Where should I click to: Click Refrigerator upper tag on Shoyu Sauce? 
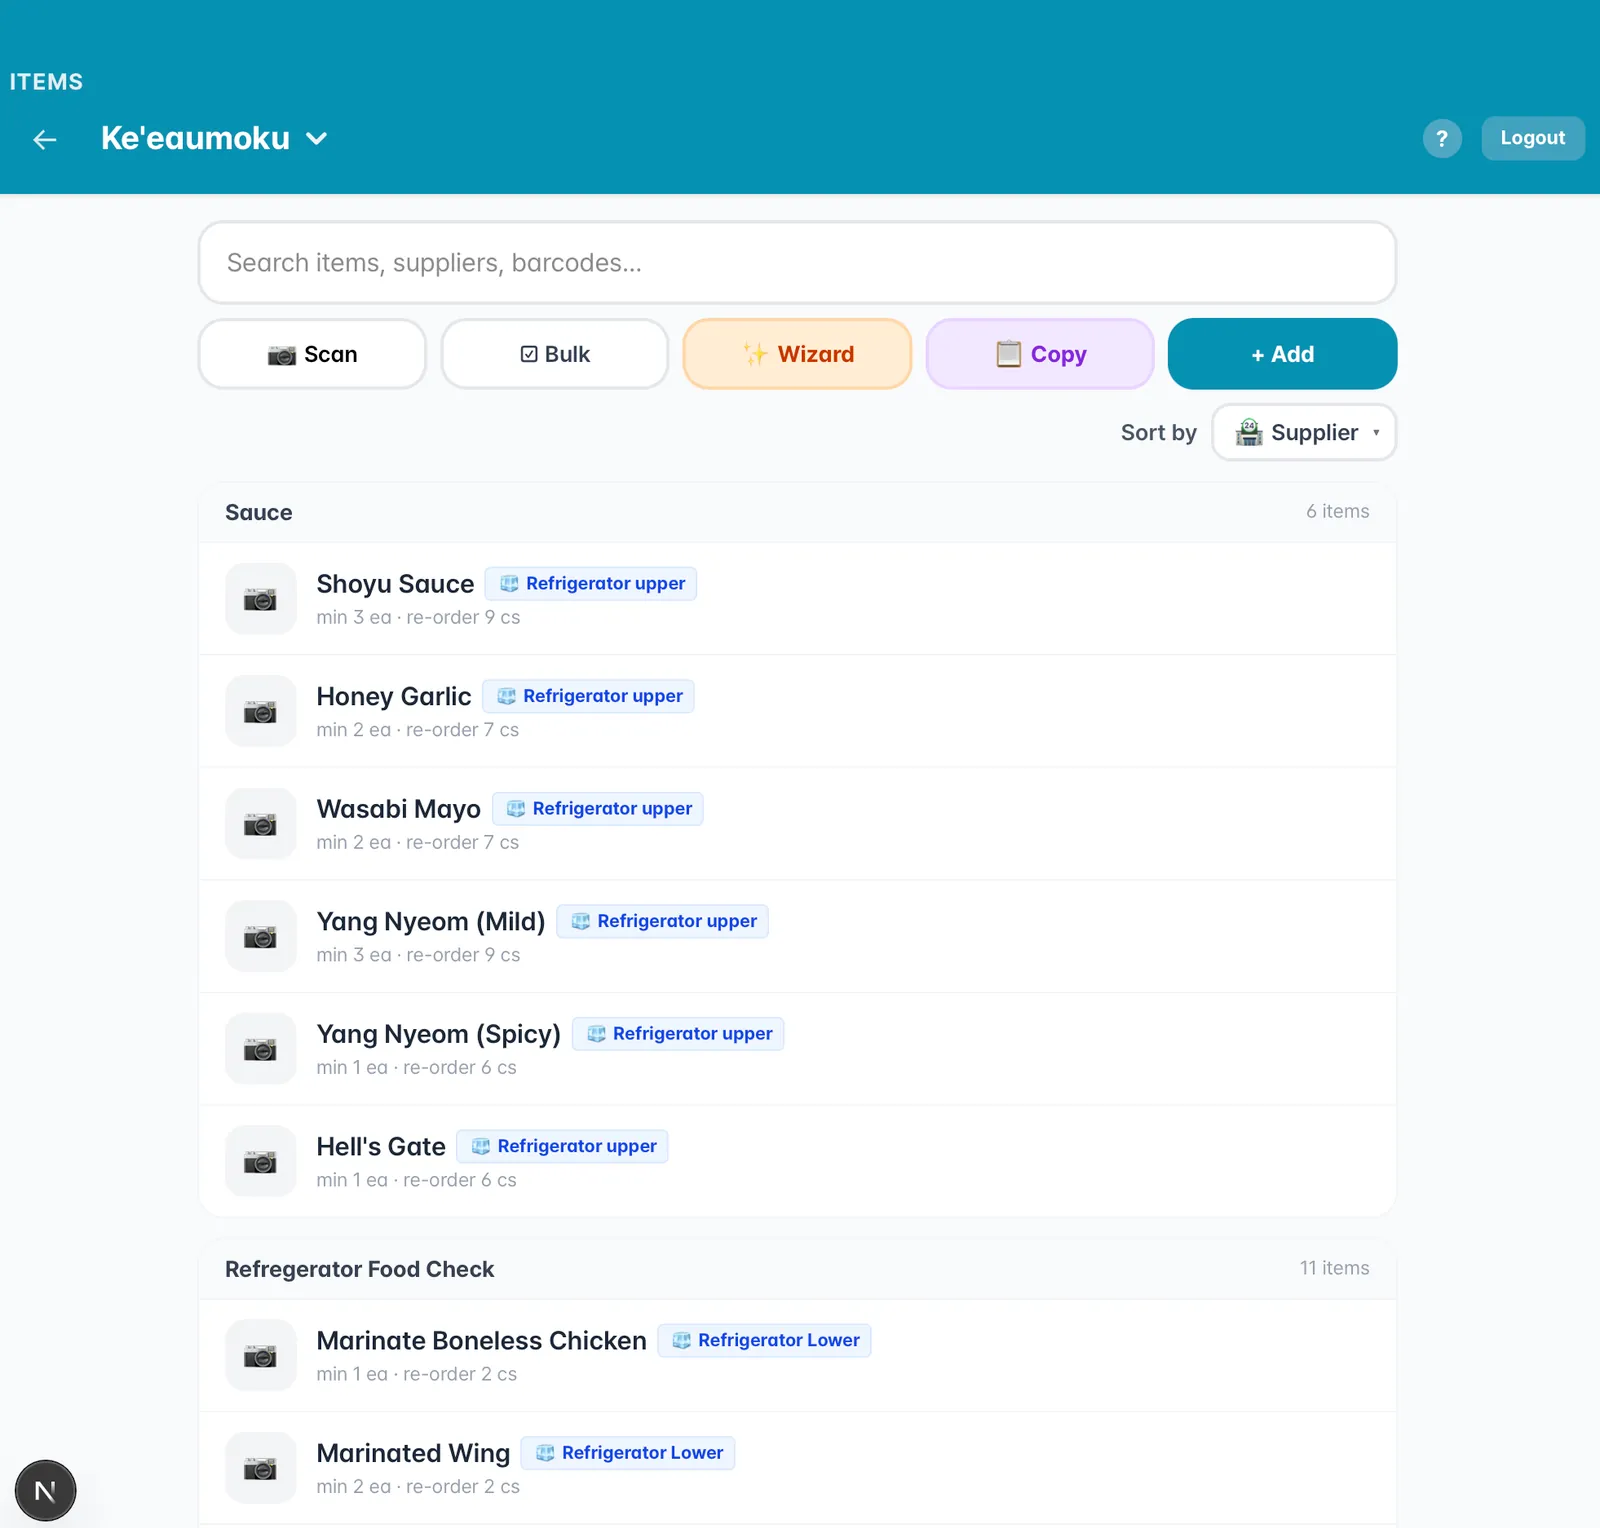(x=591, y=583)
